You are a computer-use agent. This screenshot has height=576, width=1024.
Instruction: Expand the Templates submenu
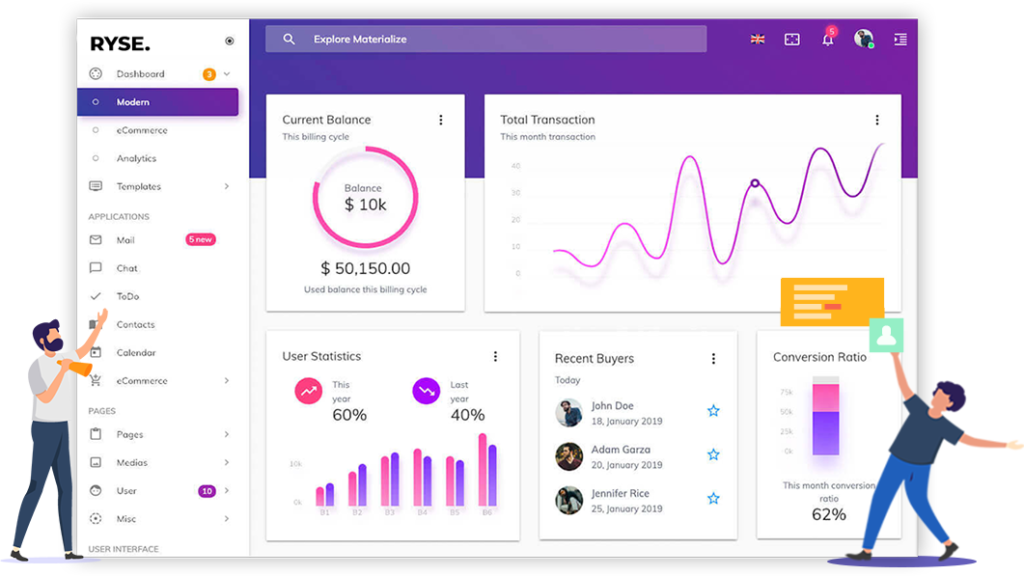(x=226, y=186)
